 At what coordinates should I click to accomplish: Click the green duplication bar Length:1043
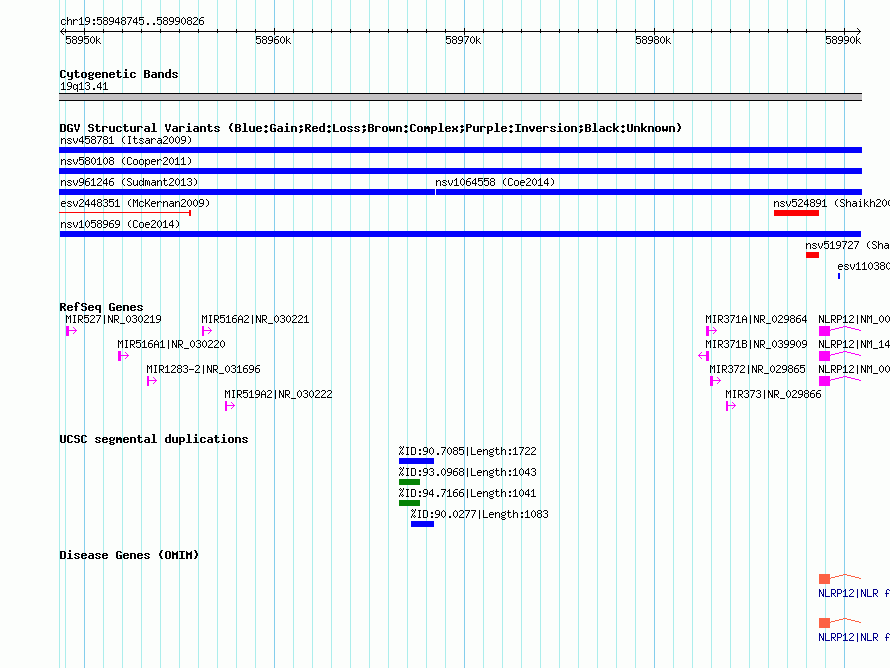click(409, 482)
